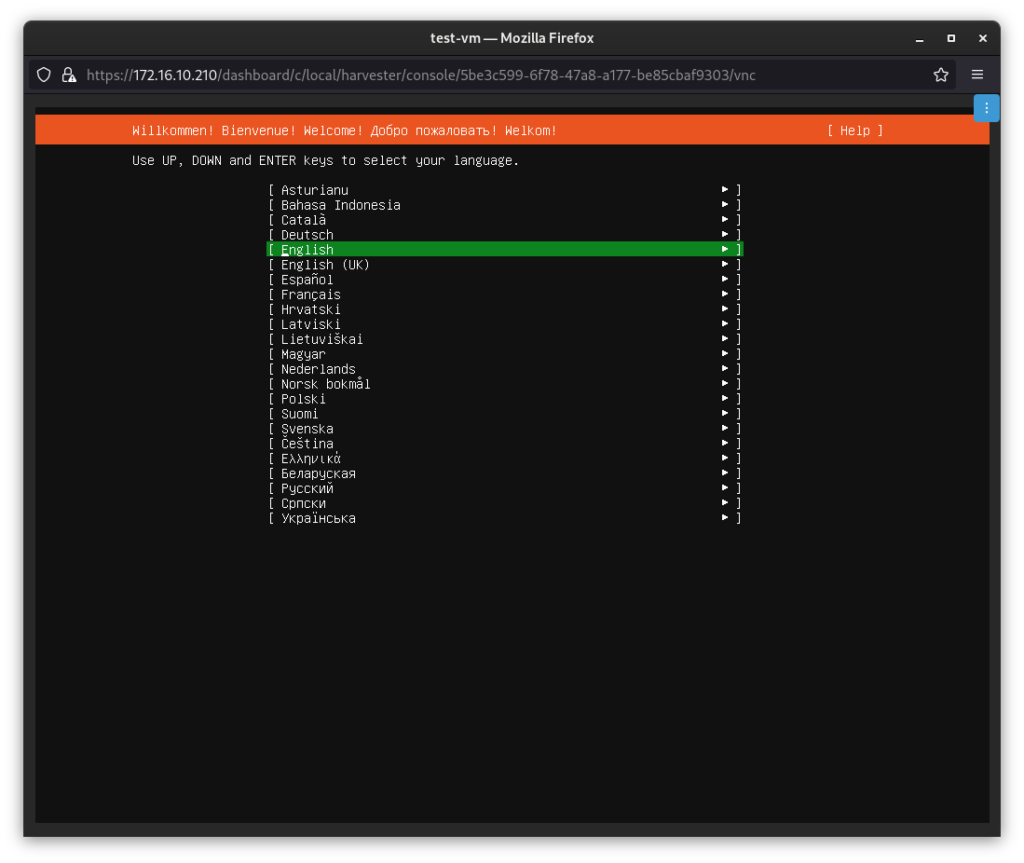
Task: Select English (UK) language
Action: (504, 265)
